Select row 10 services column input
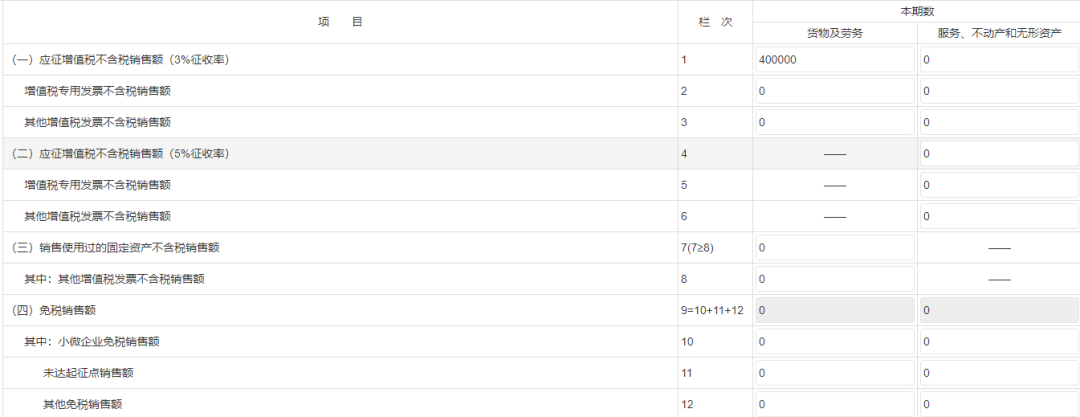The image size is (1080, 417). (x=998, y=342)
